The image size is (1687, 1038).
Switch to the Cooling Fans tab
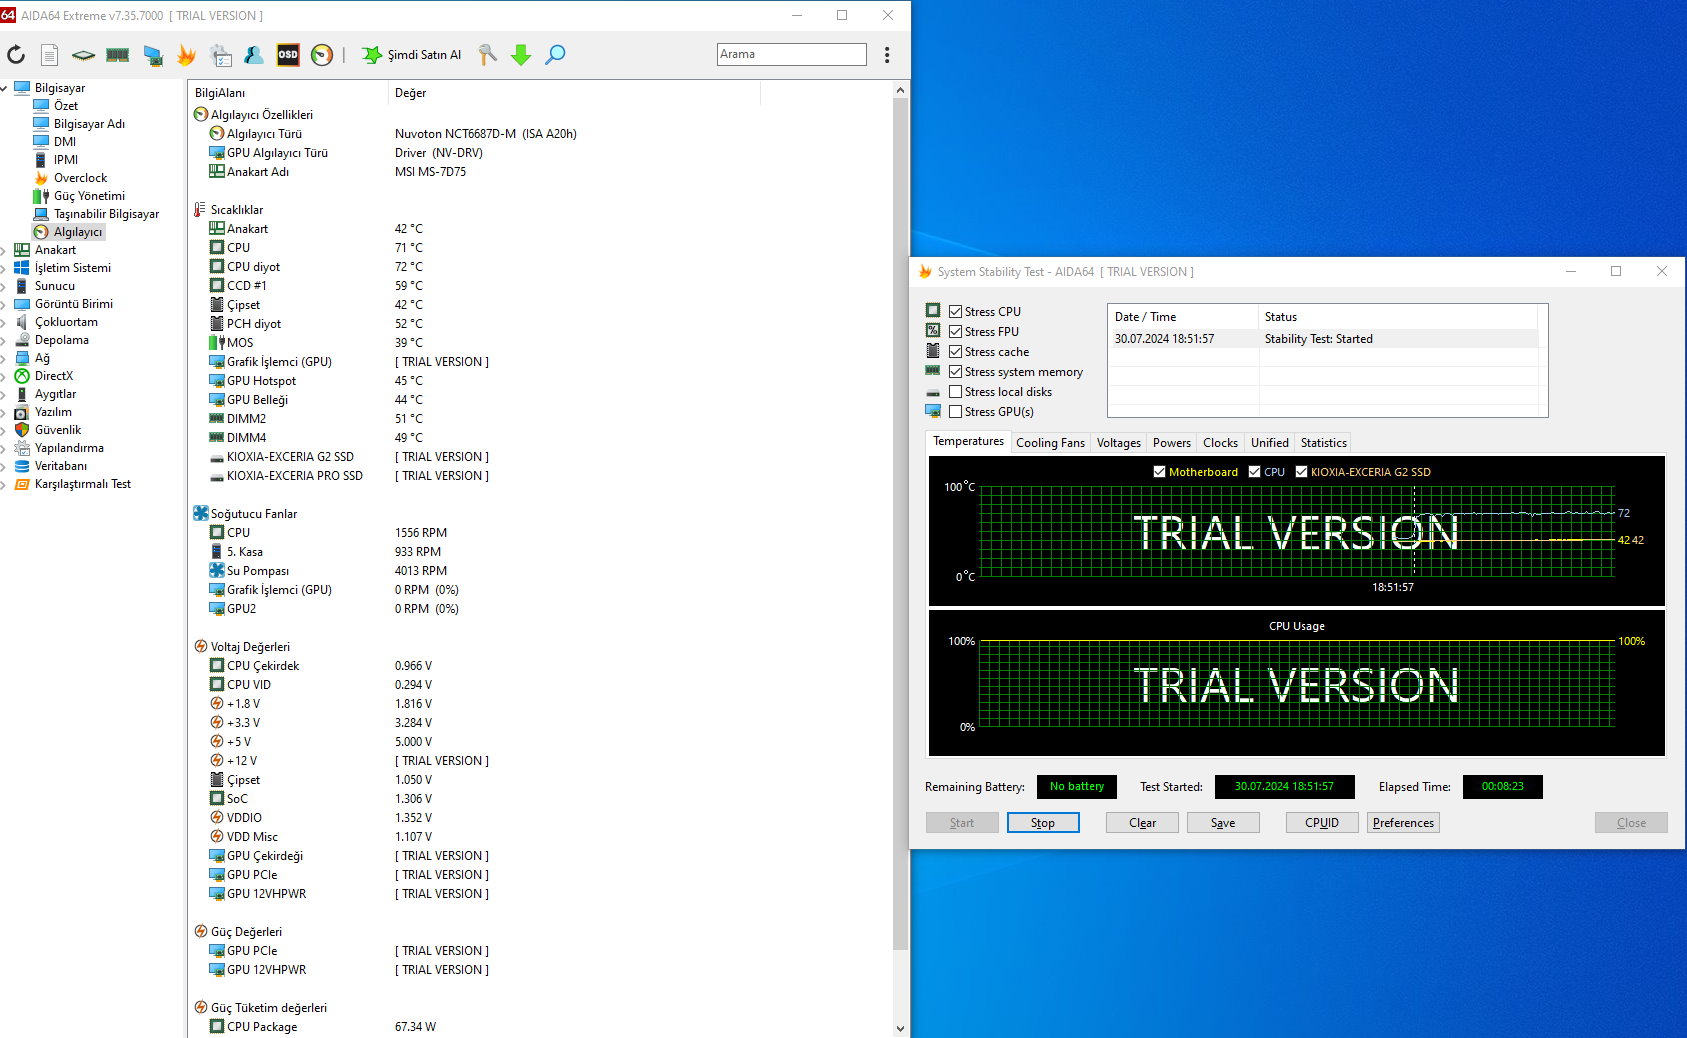[x=1050, y=443]
